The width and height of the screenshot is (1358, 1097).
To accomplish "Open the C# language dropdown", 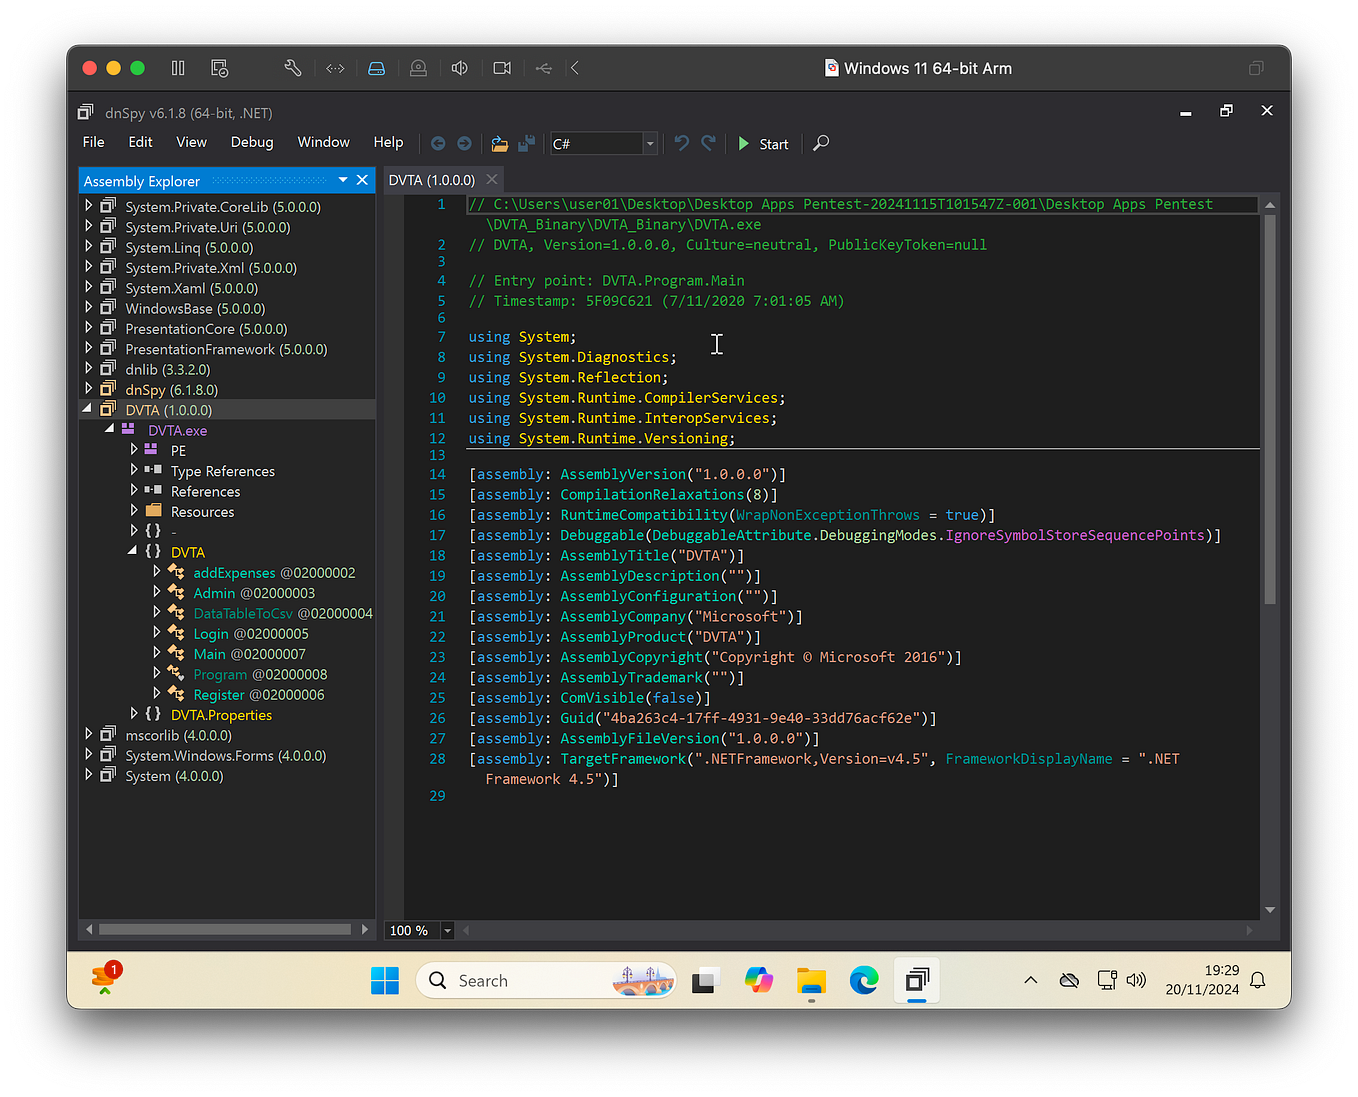I will [x=649, y=143].
